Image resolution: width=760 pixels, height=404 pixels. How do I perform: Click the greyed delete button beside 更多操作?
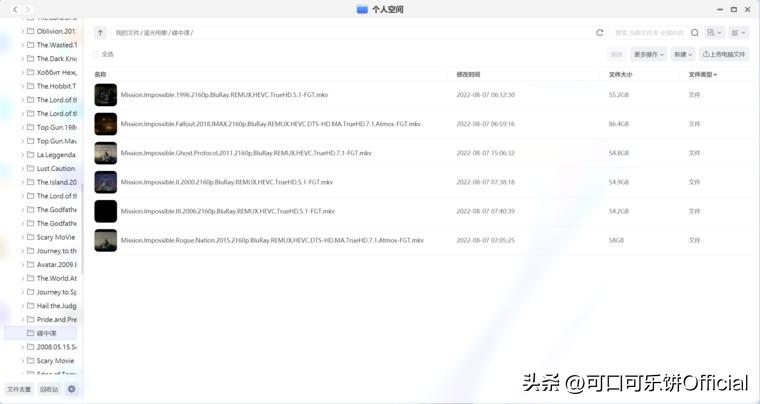(x=617, y=54)
